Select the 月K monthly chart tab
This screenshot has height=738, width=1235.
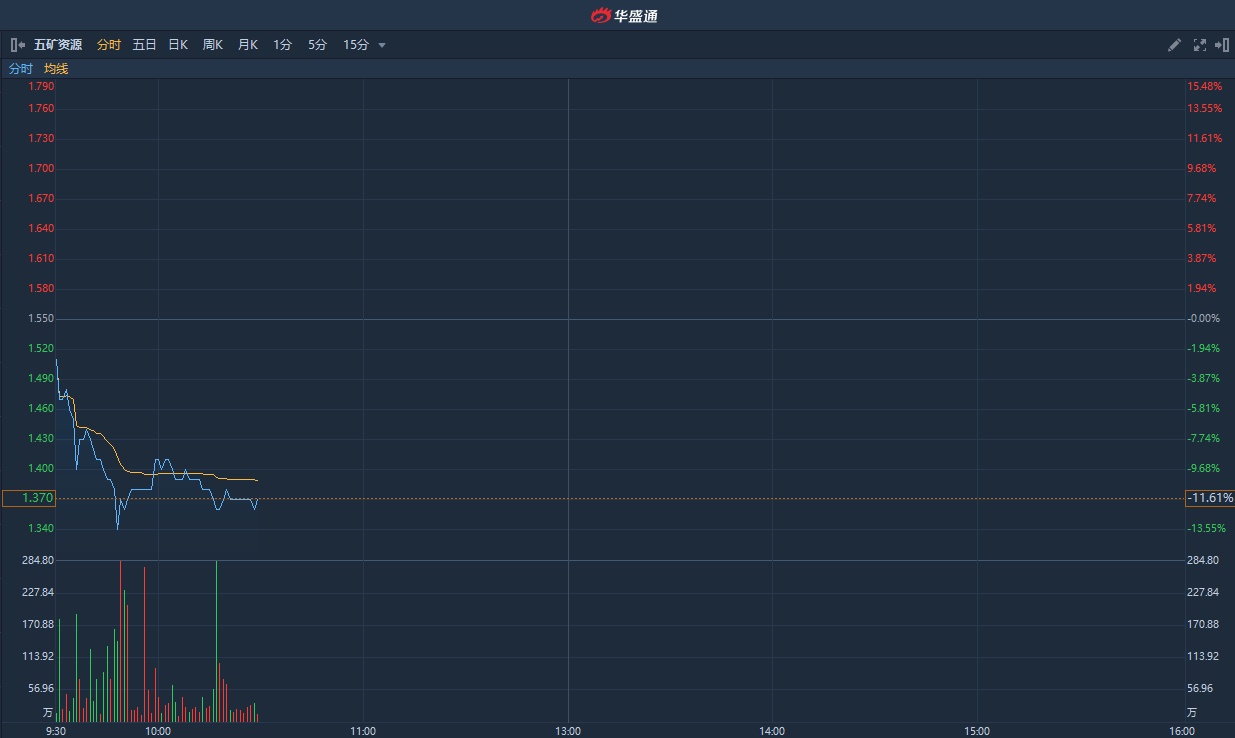247,45
